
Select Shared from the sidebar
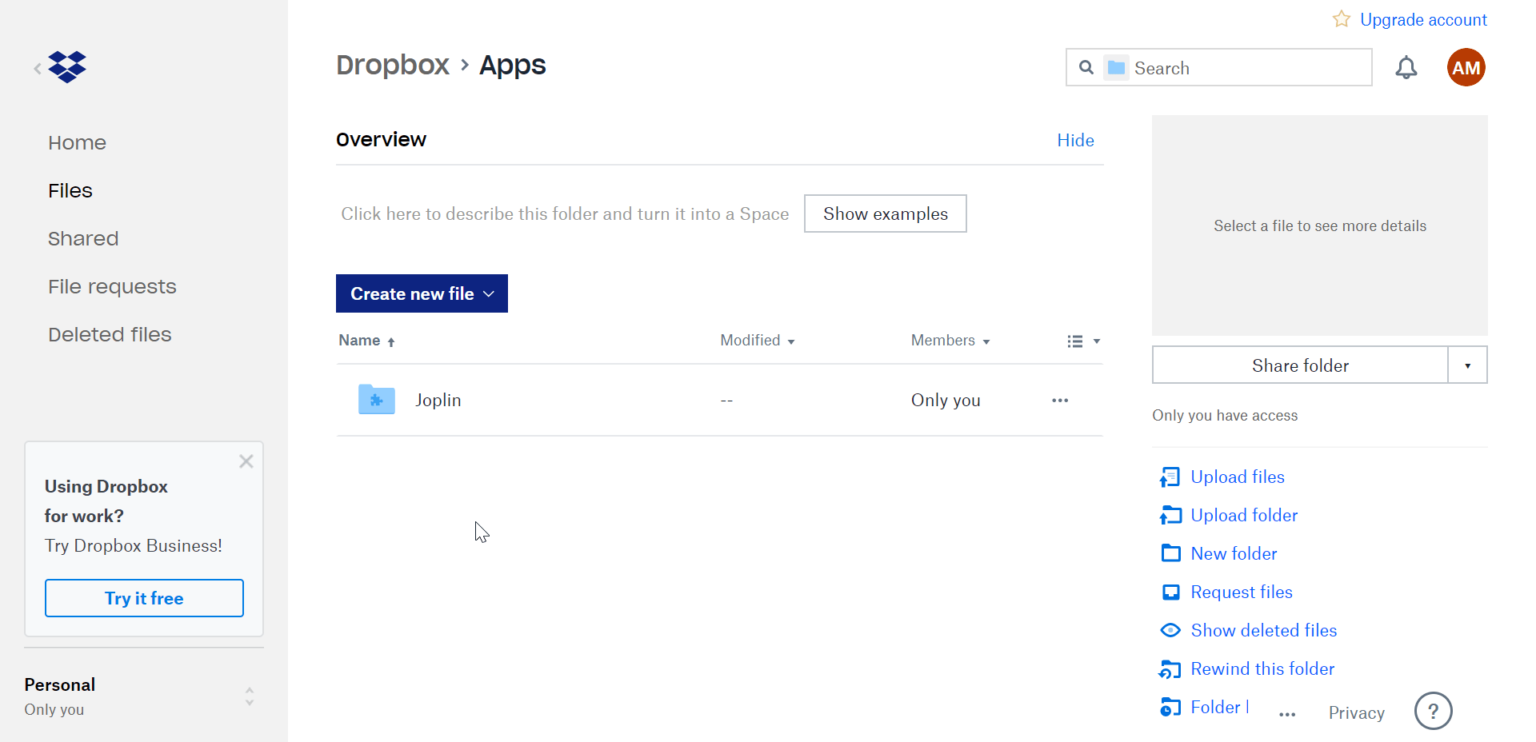(83, 238)
